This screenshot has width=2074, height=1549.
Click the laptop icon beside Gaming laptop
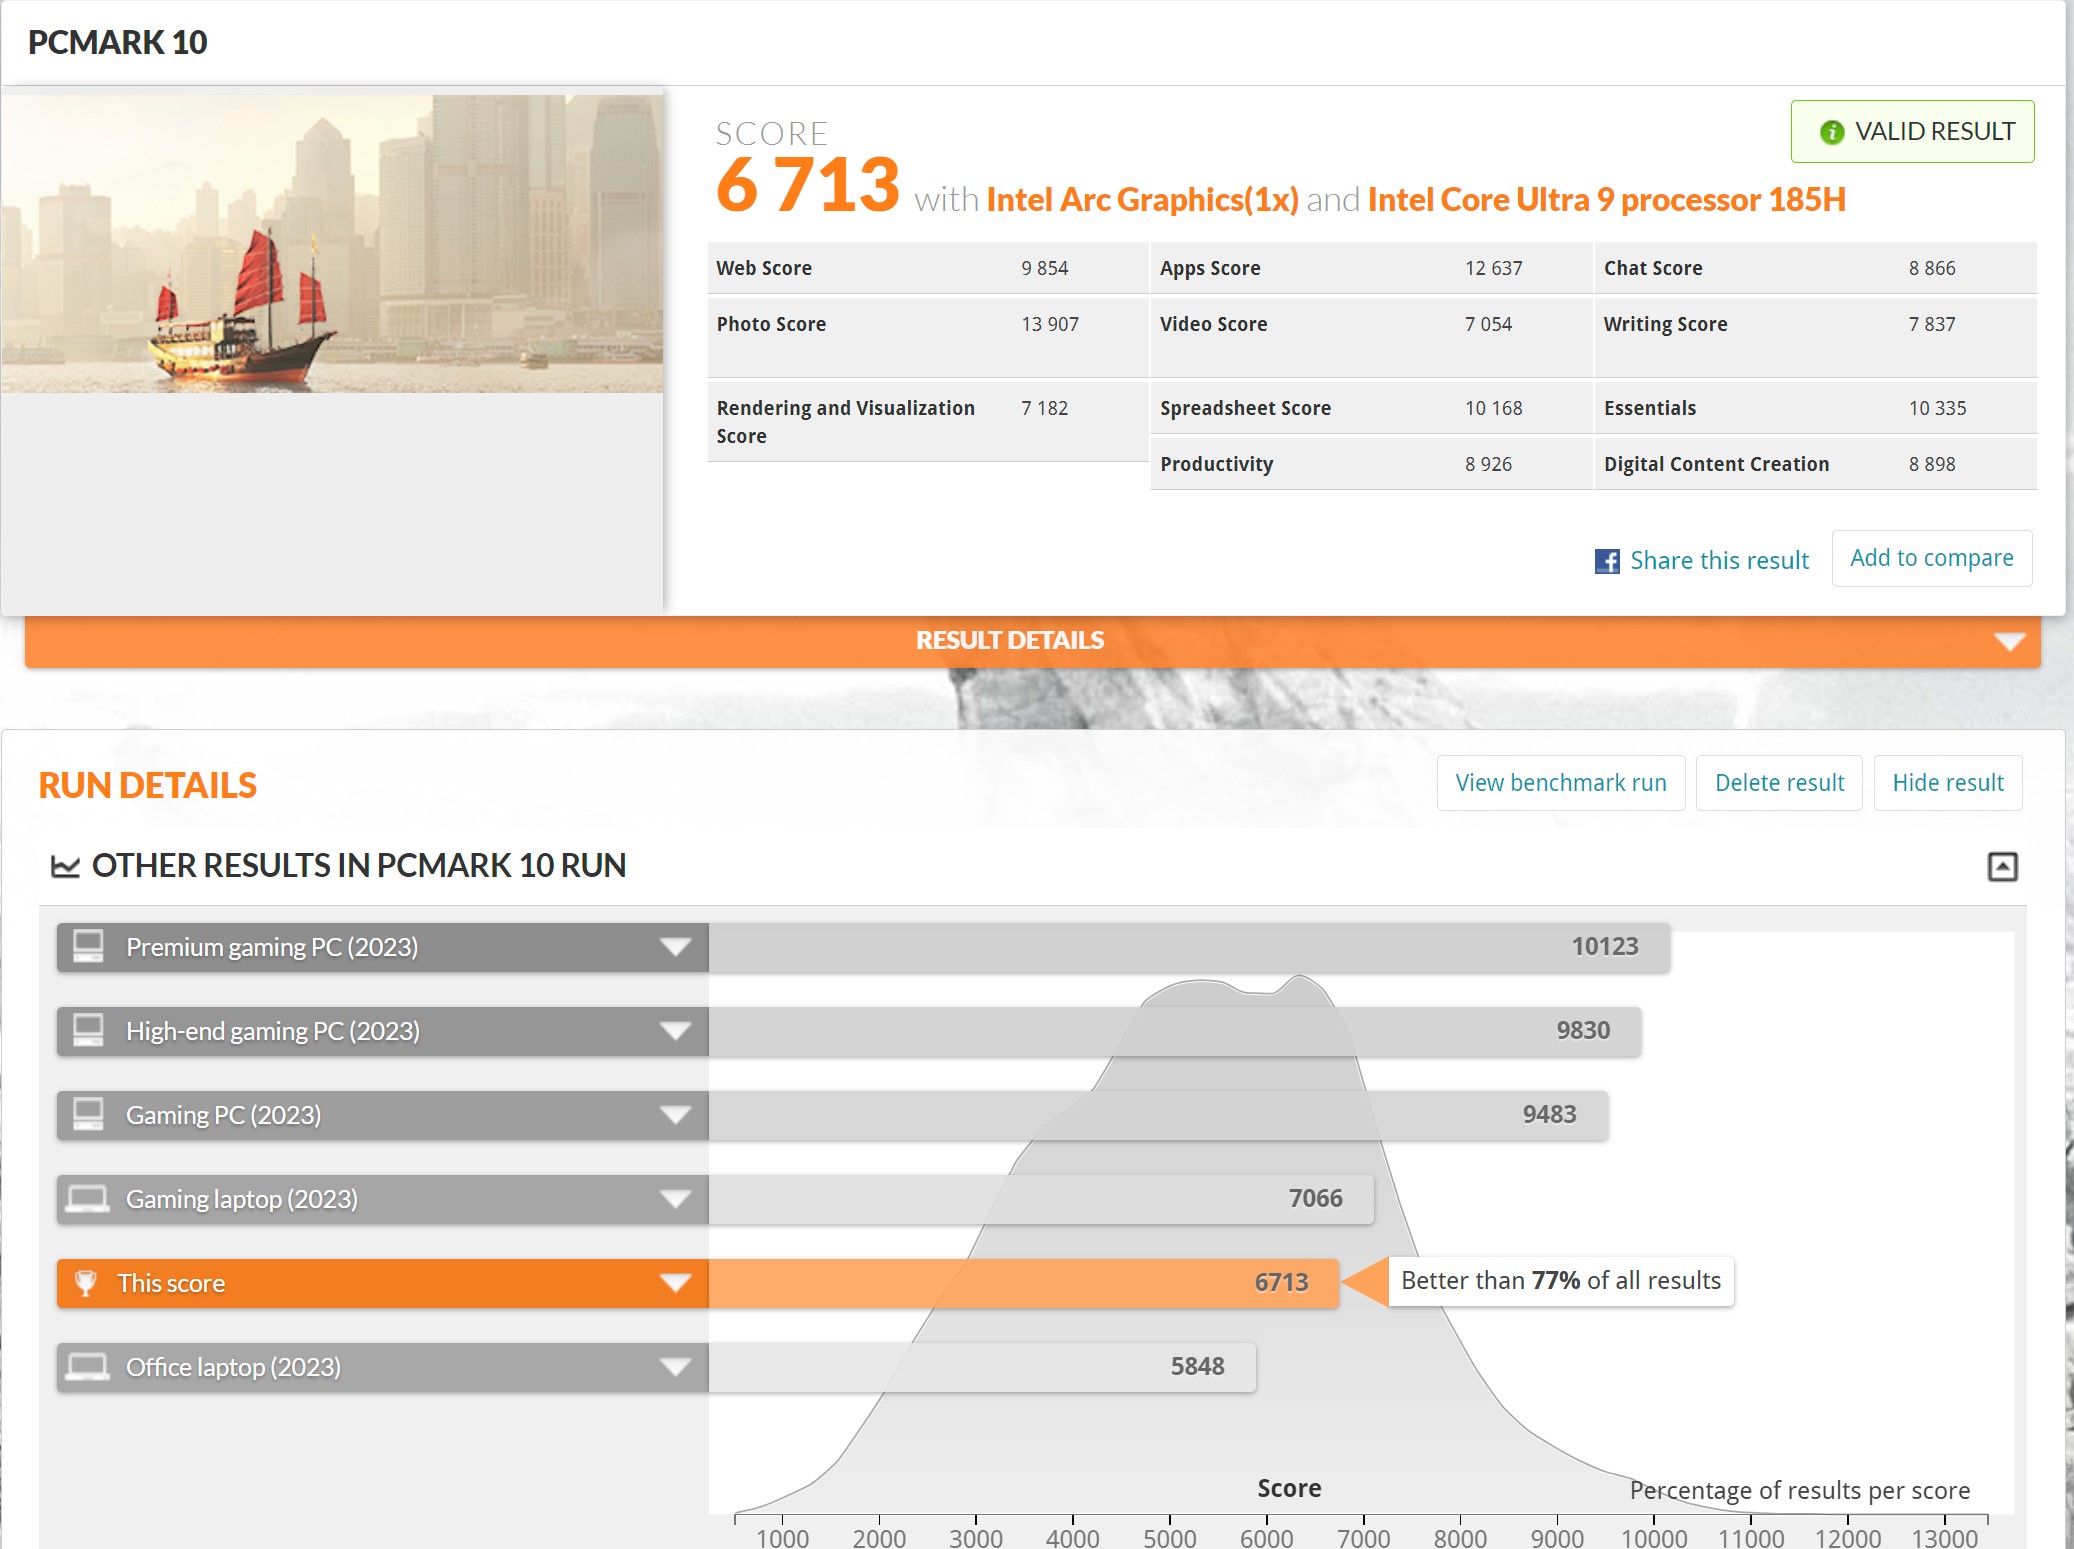[88, 1199]
